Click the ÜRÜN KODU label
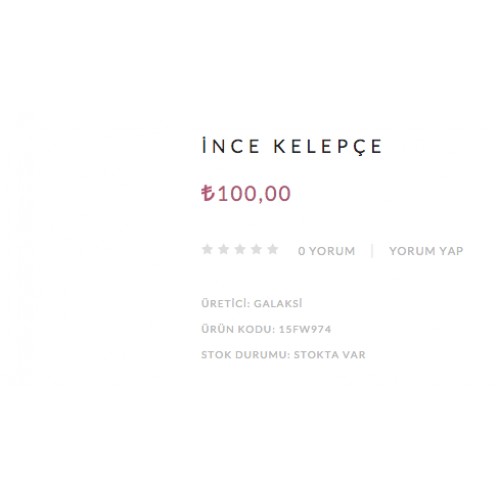The image size is (500, 500). coord(238,329)
